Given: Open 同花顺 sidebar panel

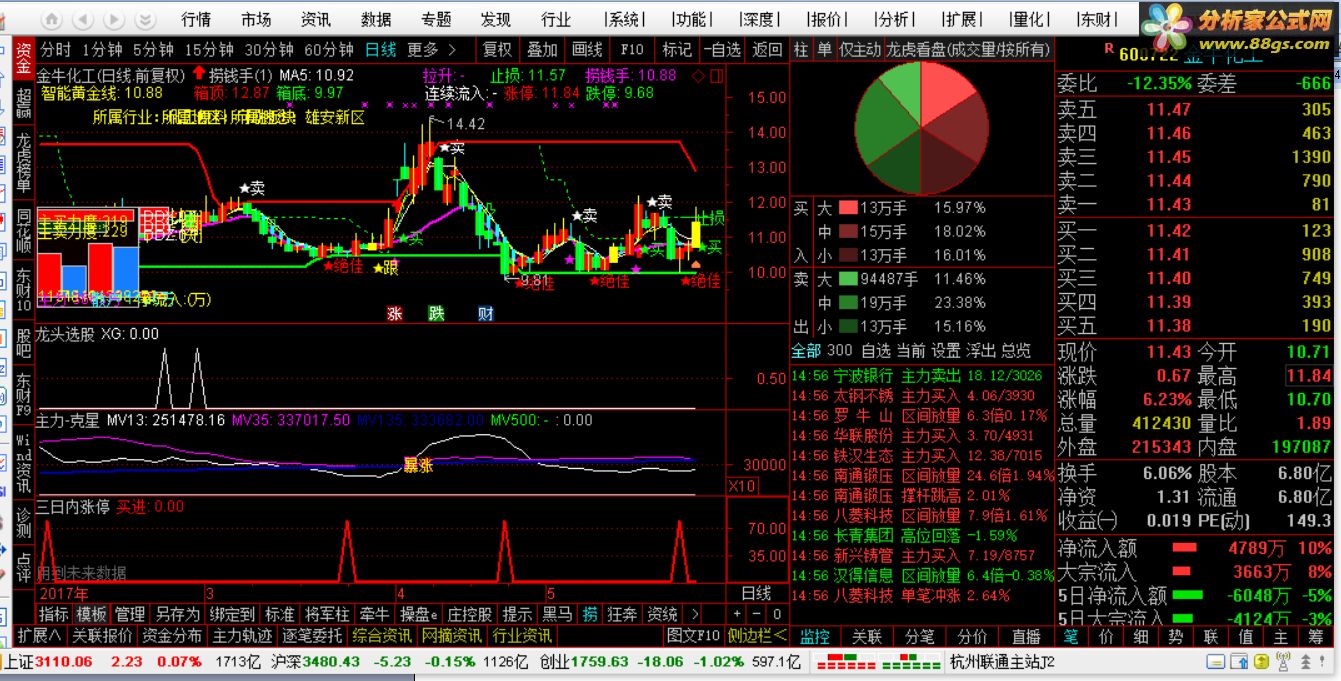Looking at the screenshot, I should tap(23, 230).
